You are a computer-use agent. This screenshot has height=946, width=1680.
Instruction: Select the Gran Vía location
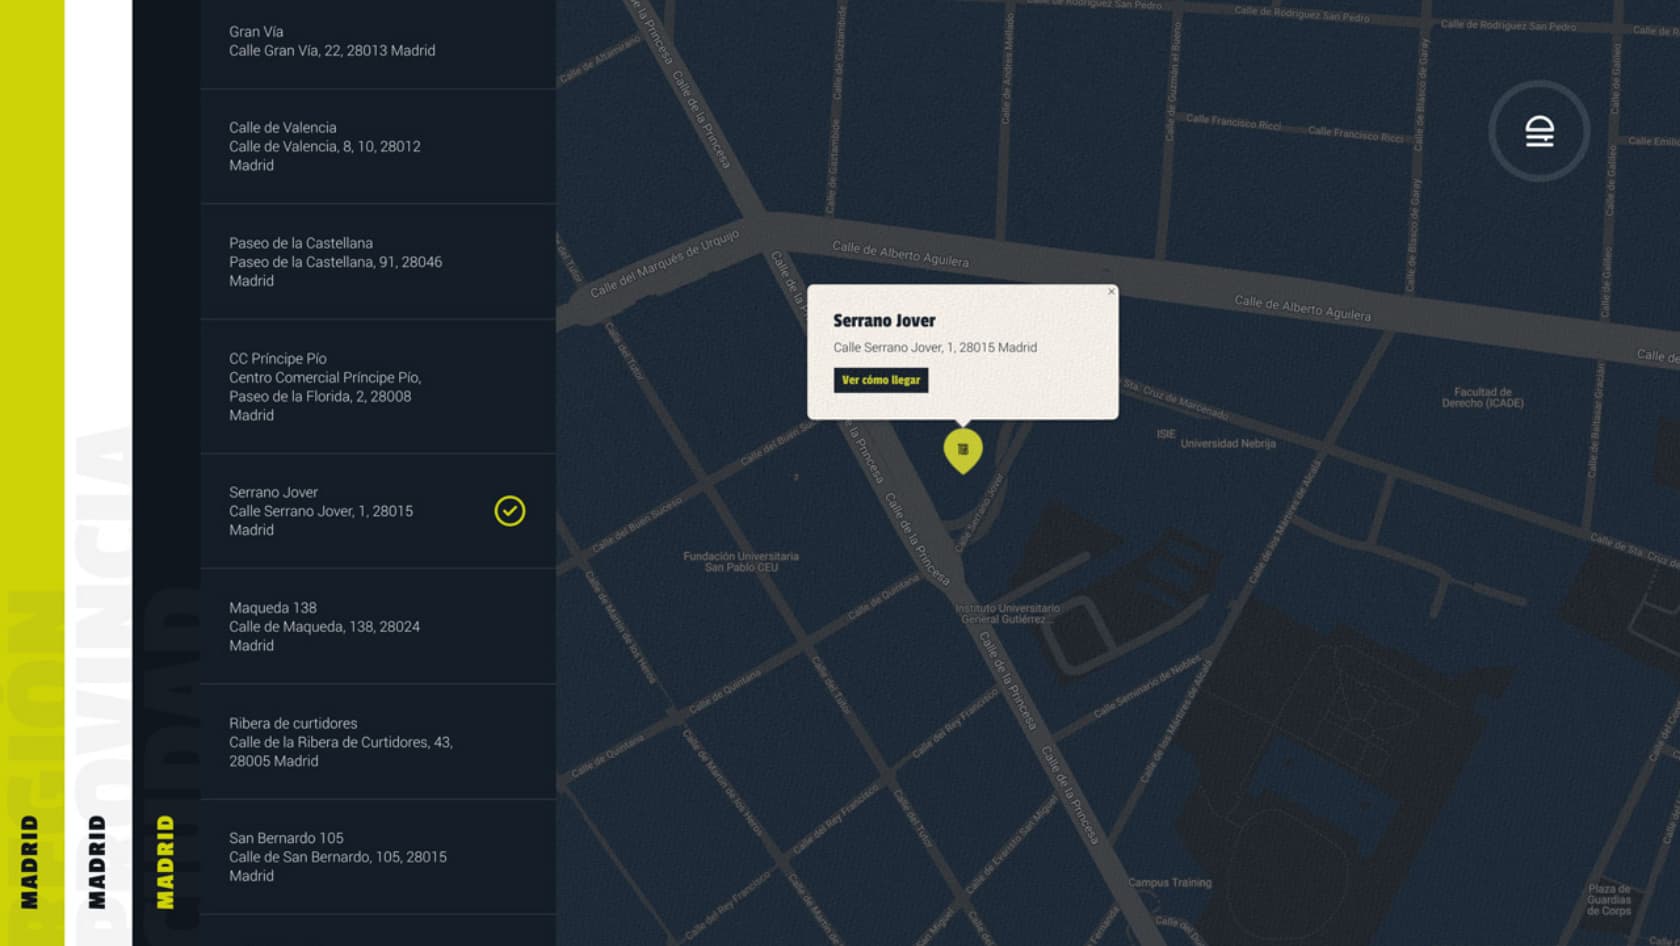(377, 42)
